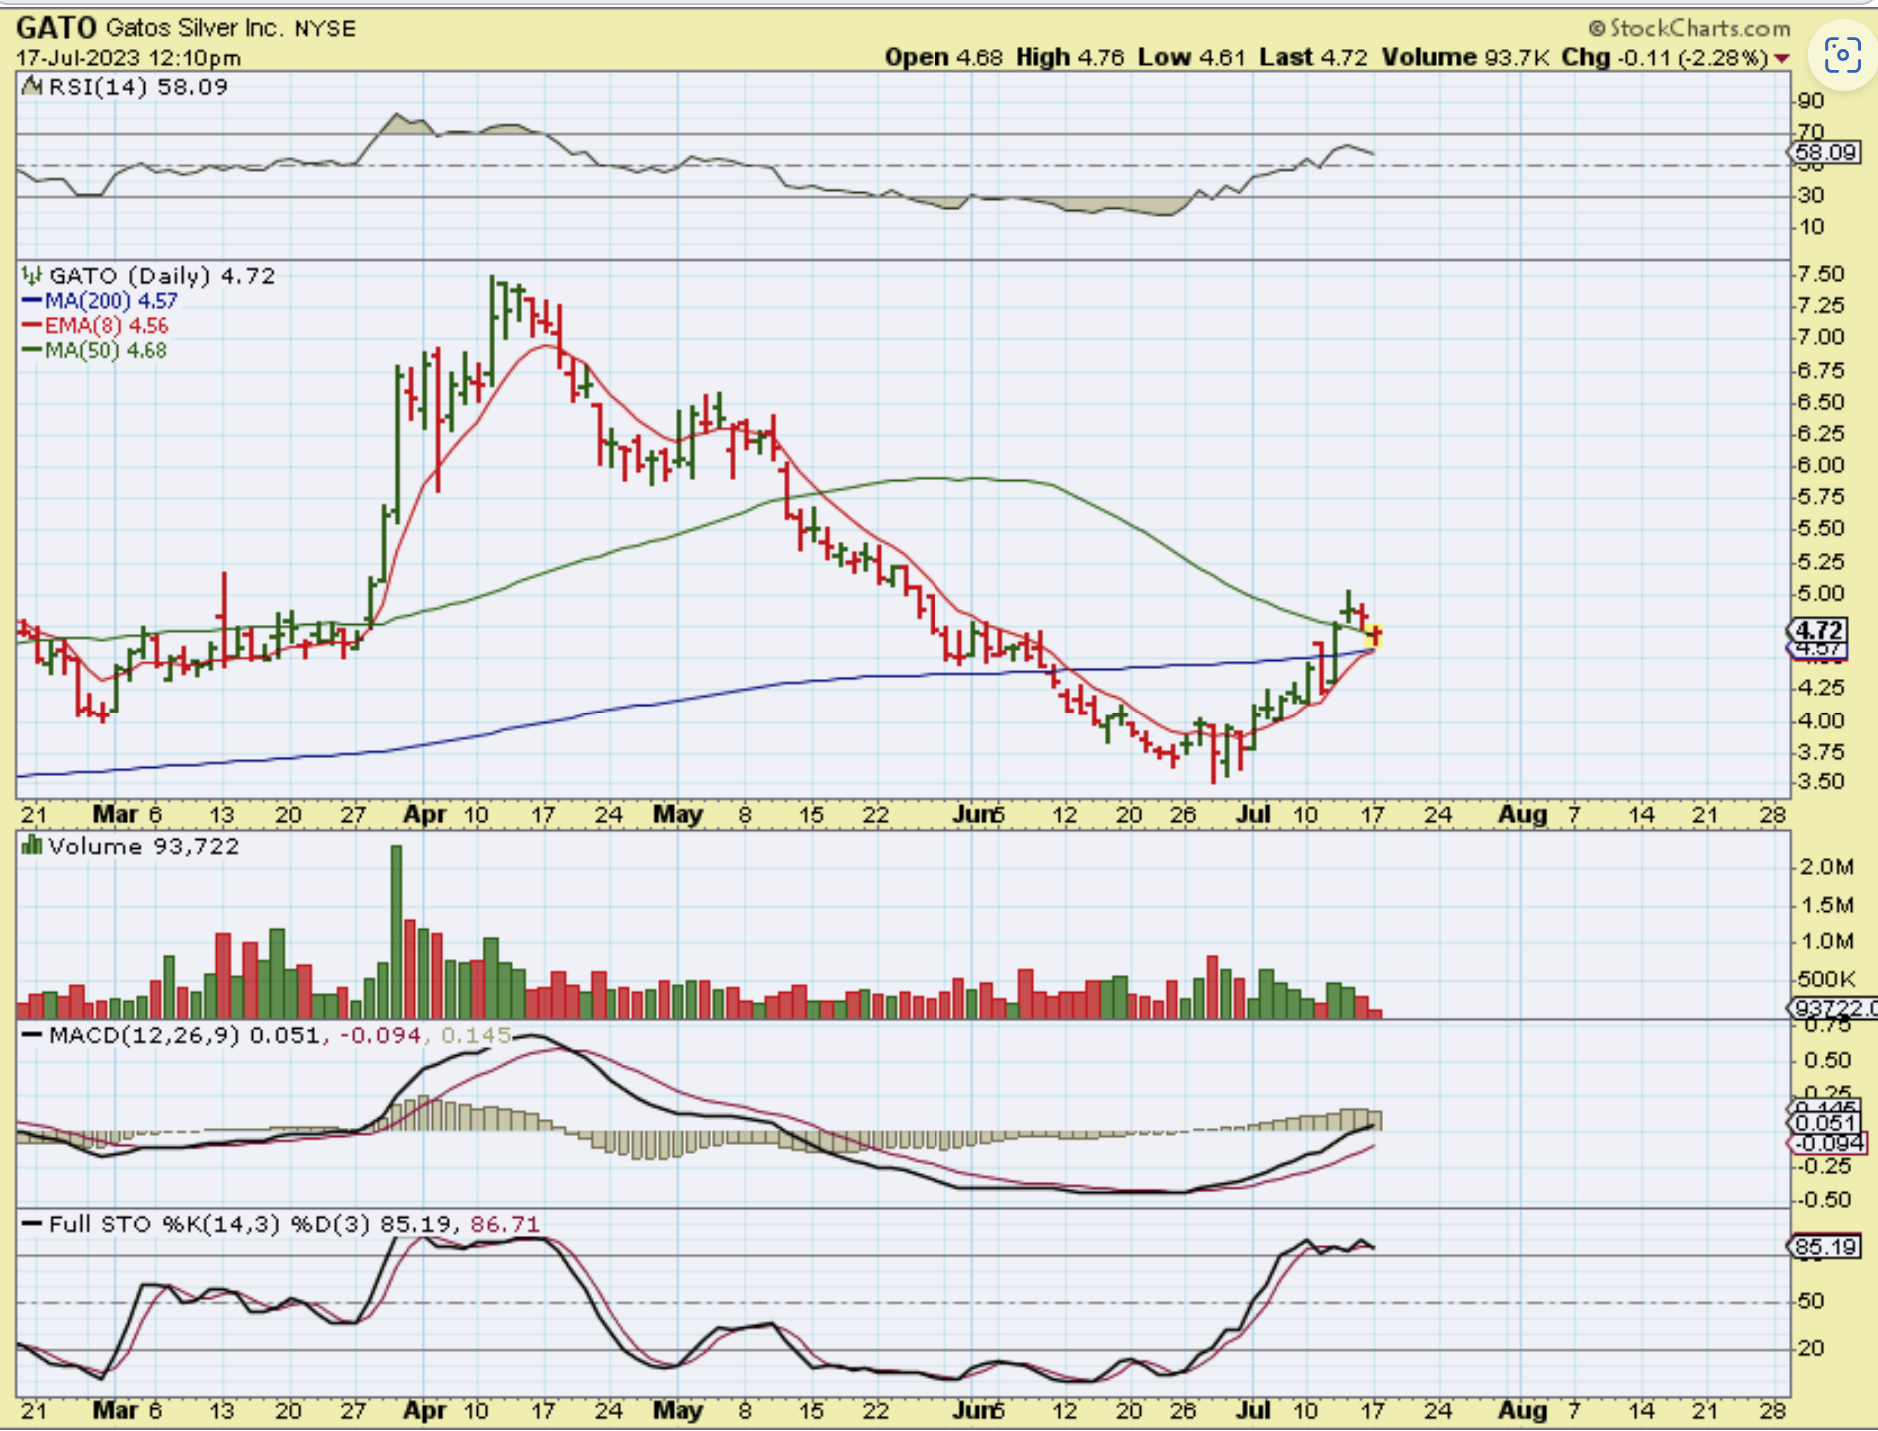Click the RSI mountain icon before RSI(14)
This screenshot has width=1878, height=1431.
click(32, 87)
